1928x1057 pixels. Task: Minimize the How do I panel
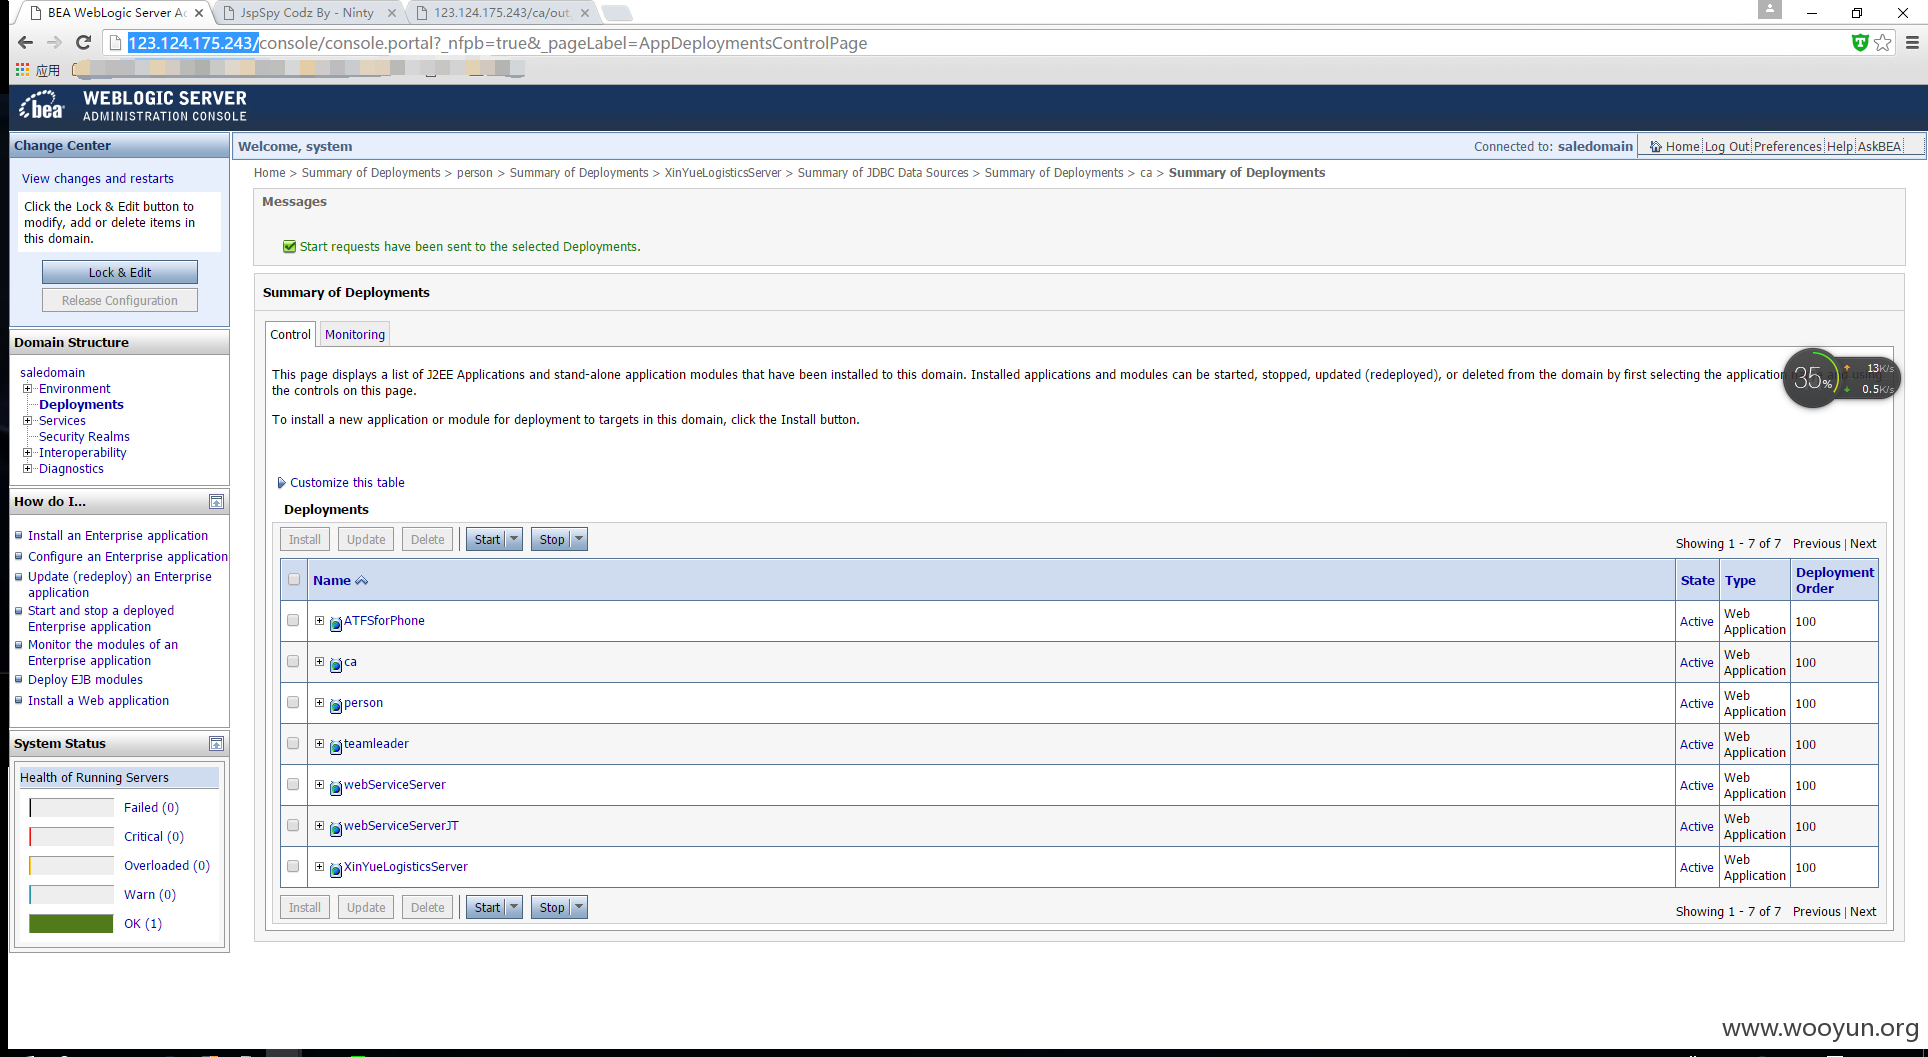pos(216,501)
